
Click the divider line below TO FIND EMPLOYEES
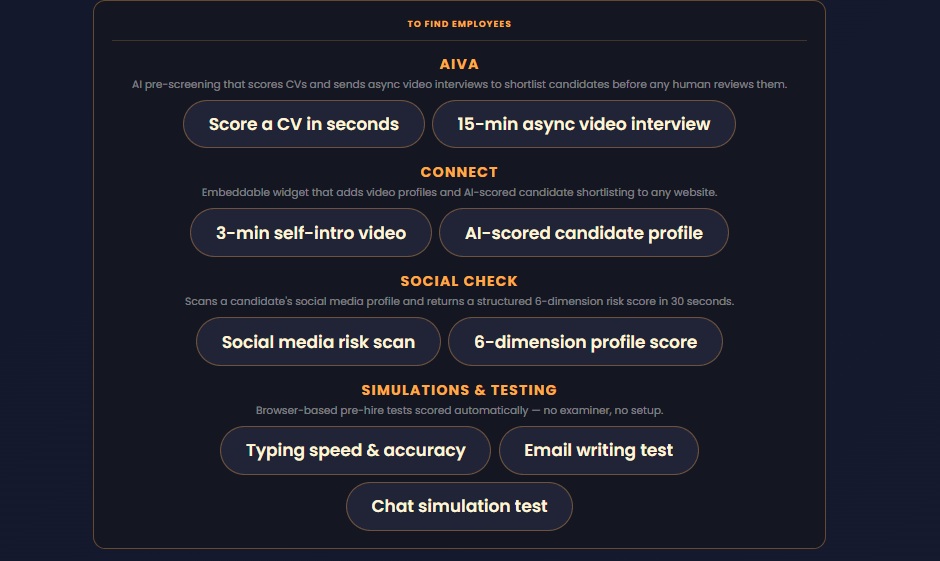point(459,41)
